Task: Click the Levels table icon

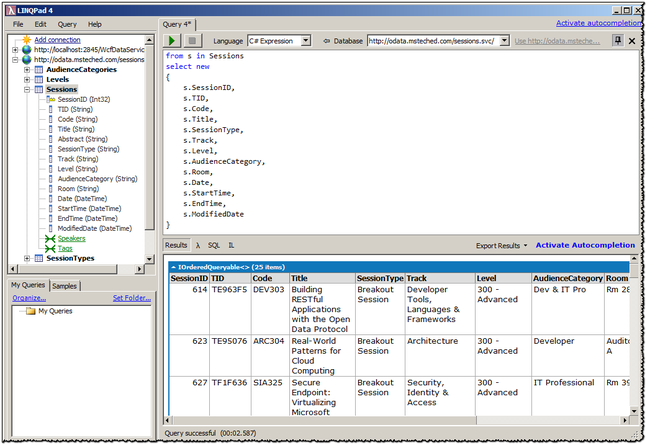Action: point(39,80)
